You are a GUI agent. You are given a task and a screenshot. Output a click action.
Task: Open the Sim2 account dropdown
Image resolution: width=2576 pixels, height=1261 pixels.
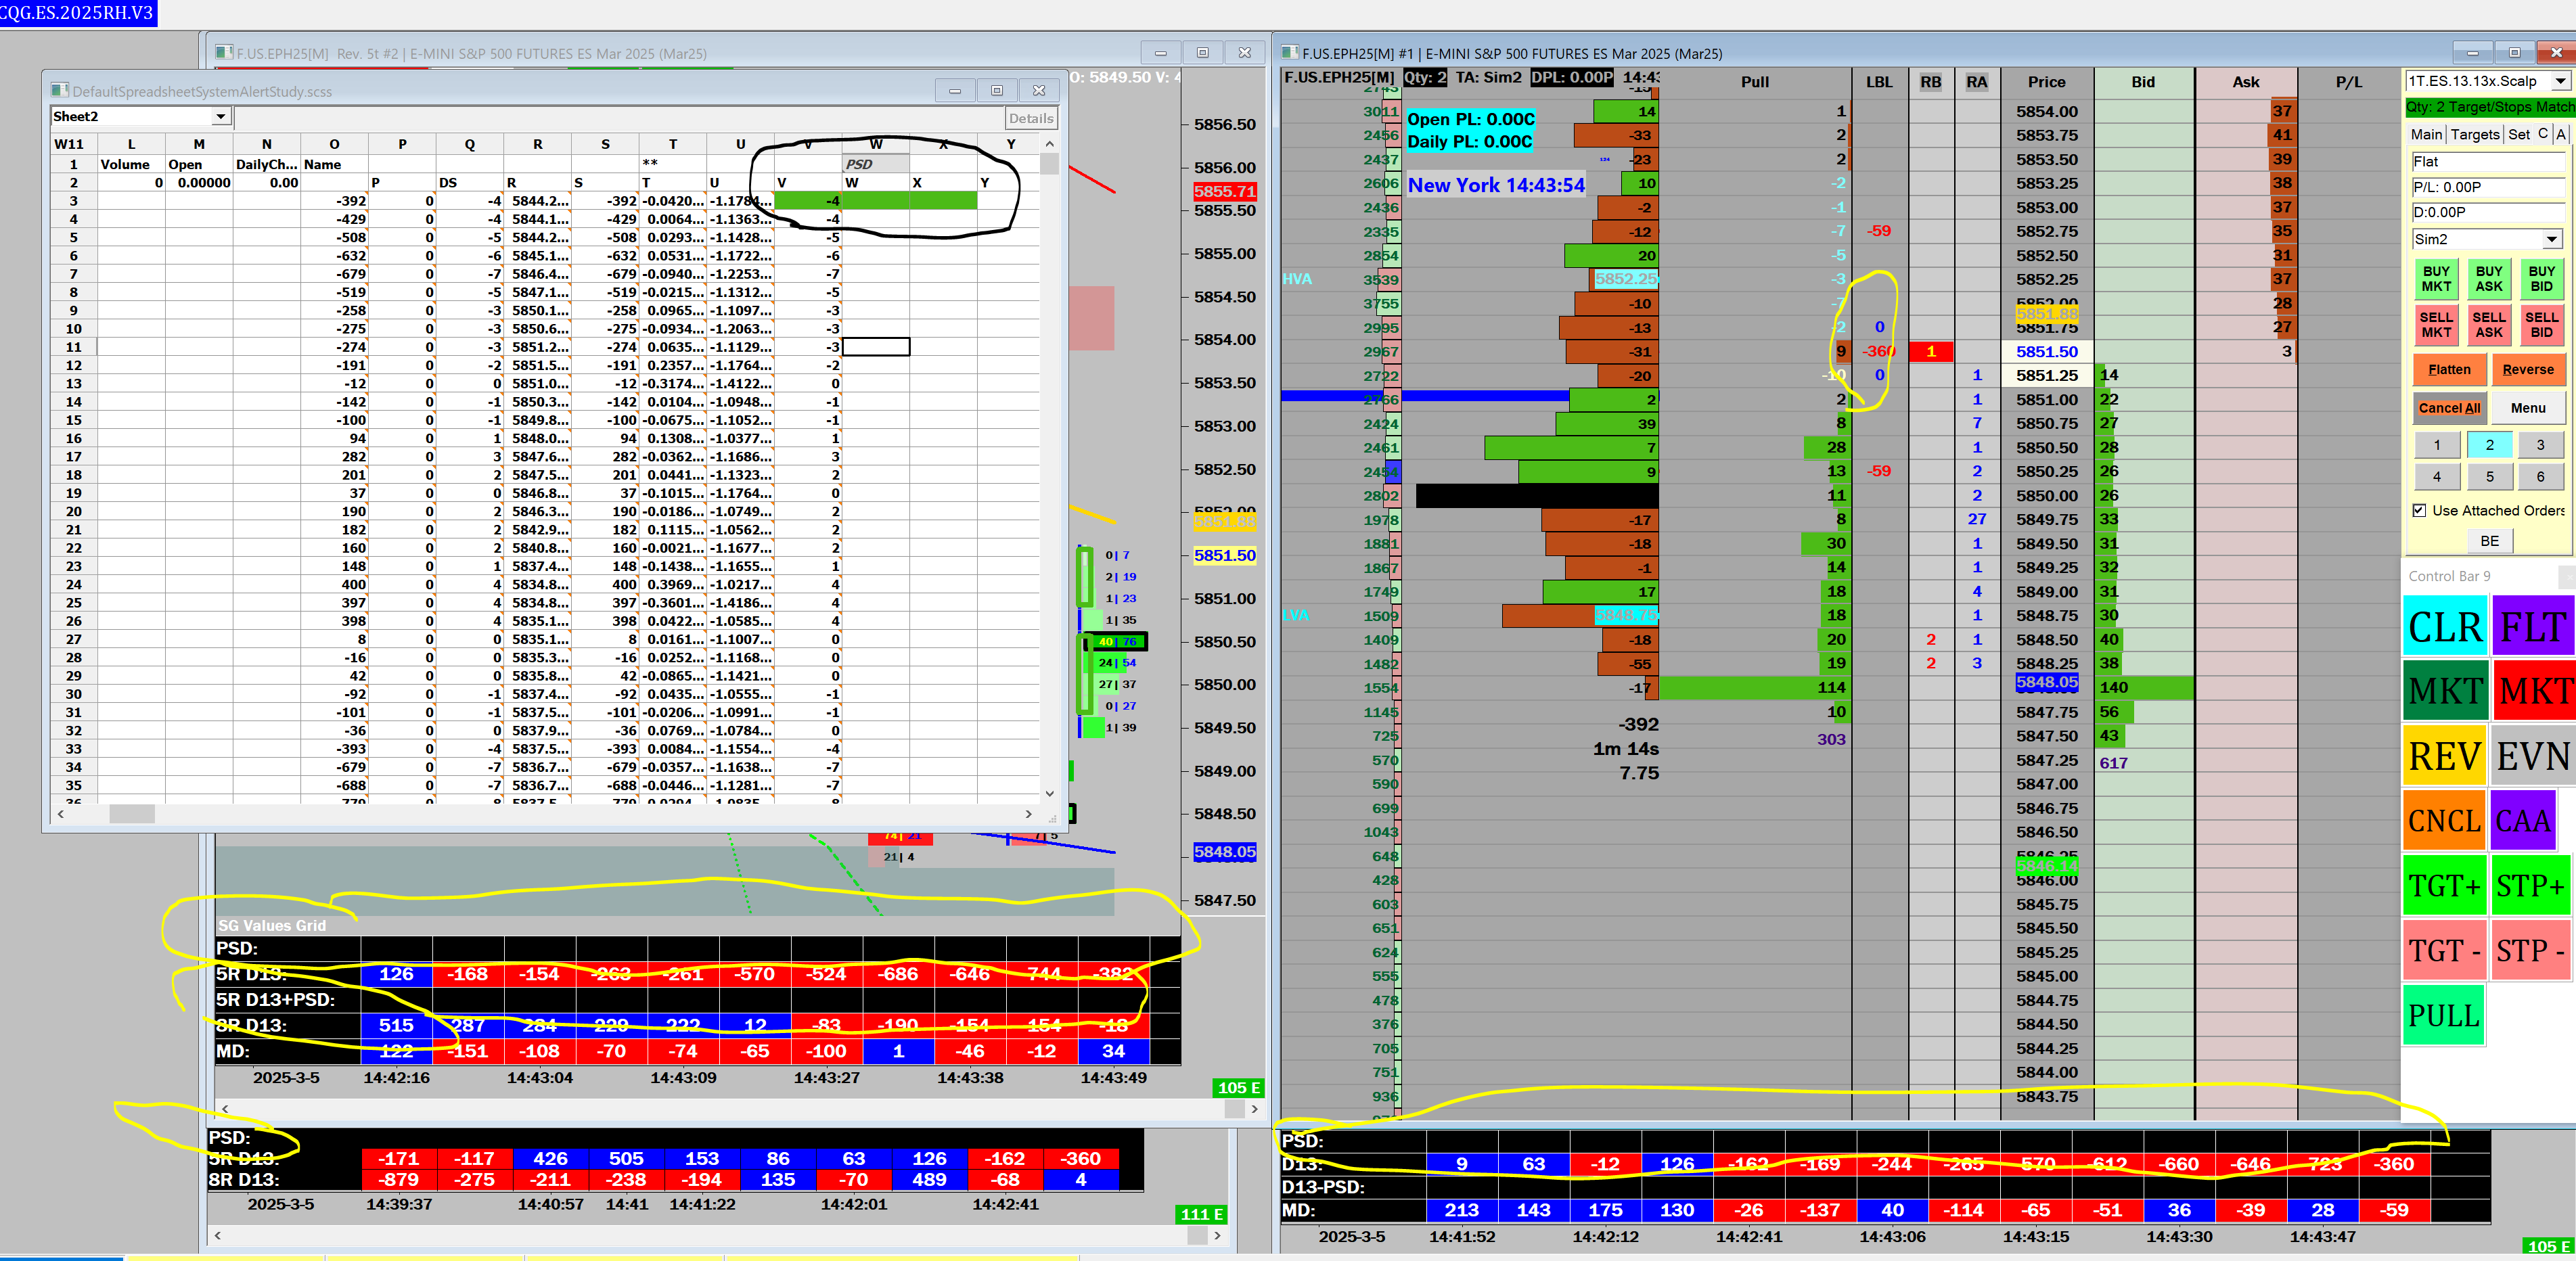tap(2551, 239)
